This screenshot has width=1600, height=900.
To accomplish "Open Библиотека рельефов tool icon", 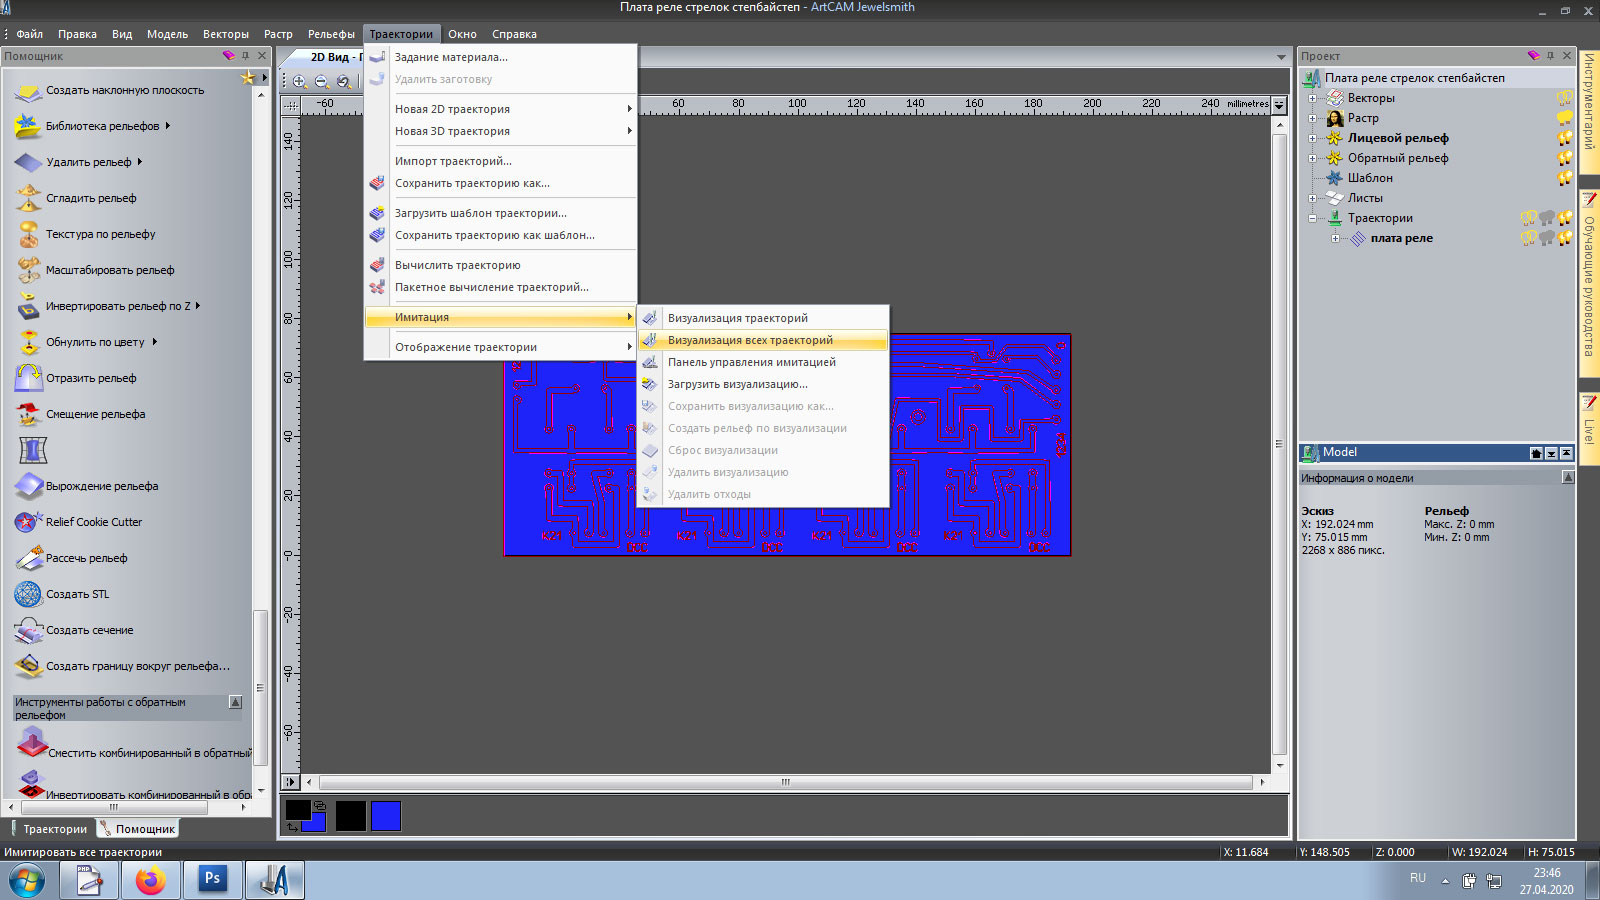I will 29,127.
